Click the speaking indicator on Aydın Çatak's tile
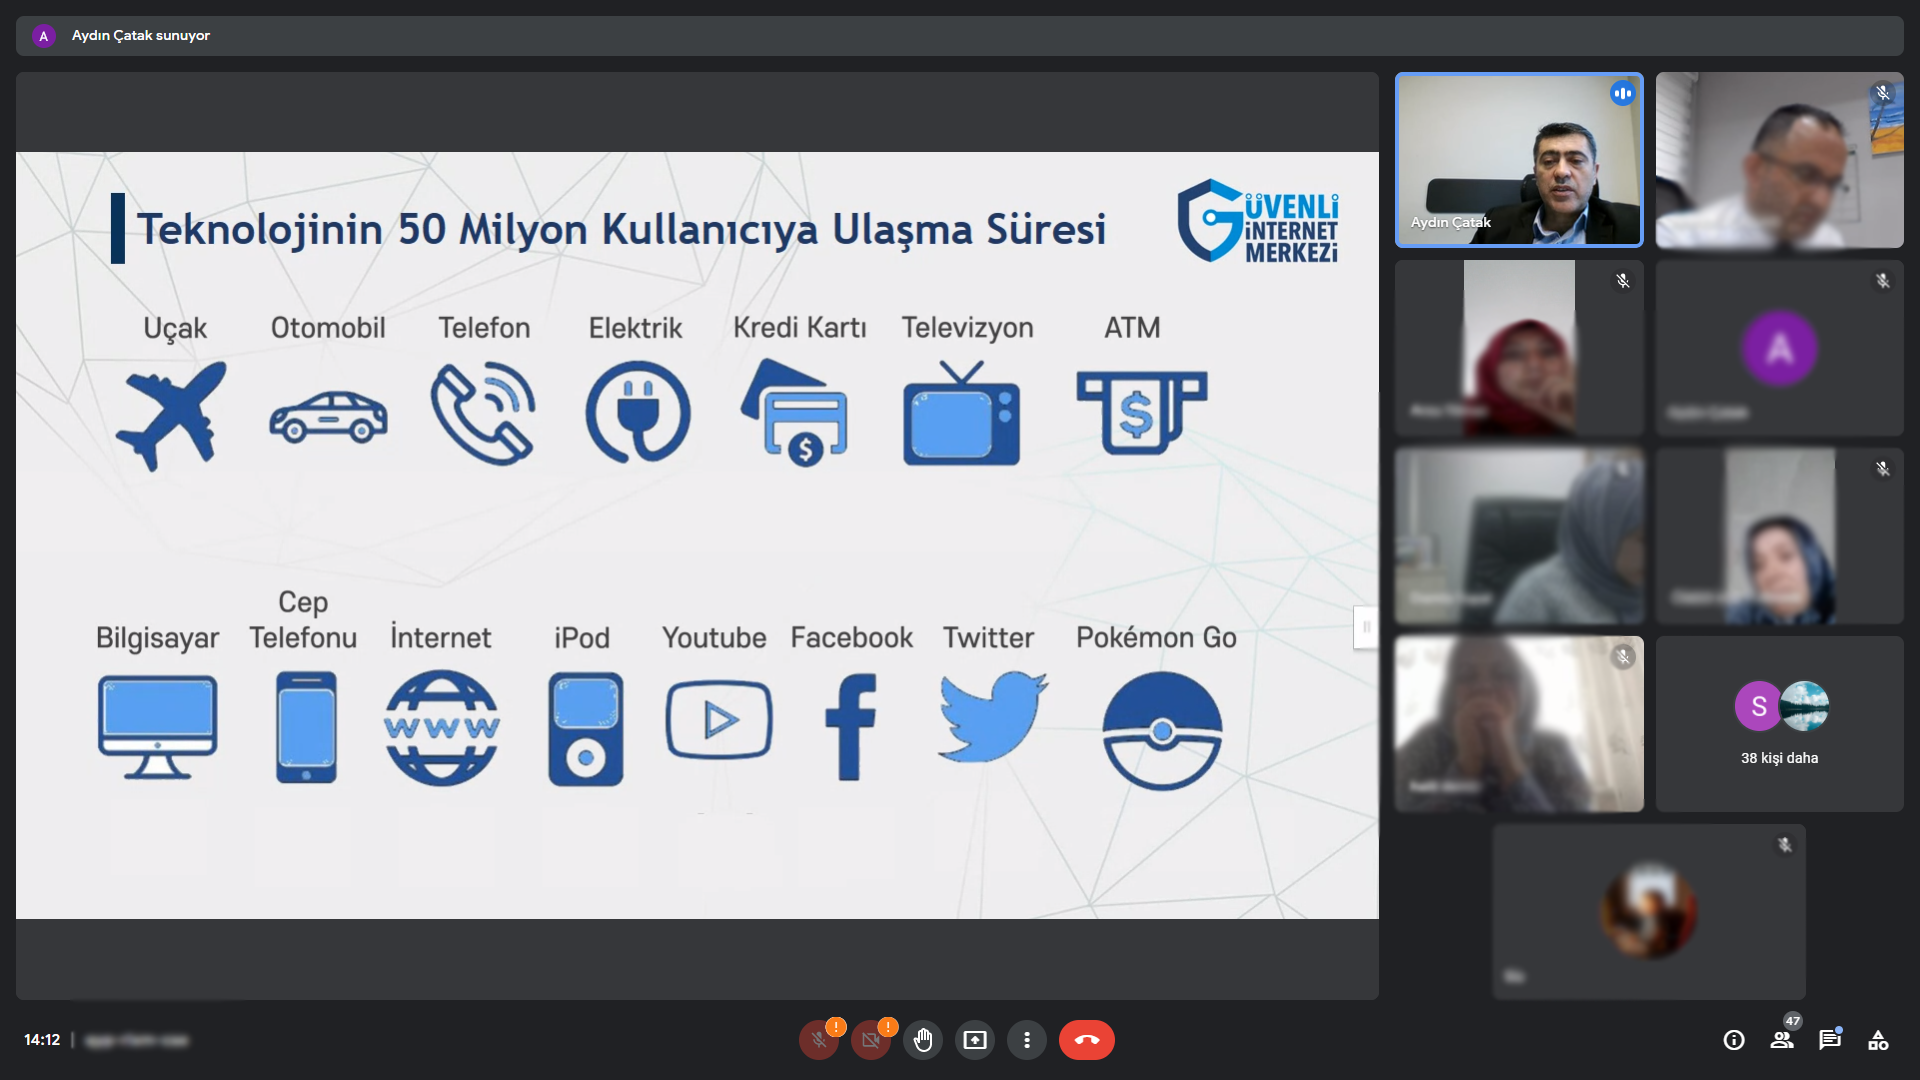This screenshot has width=1920, height=1080. (1622, 93)
